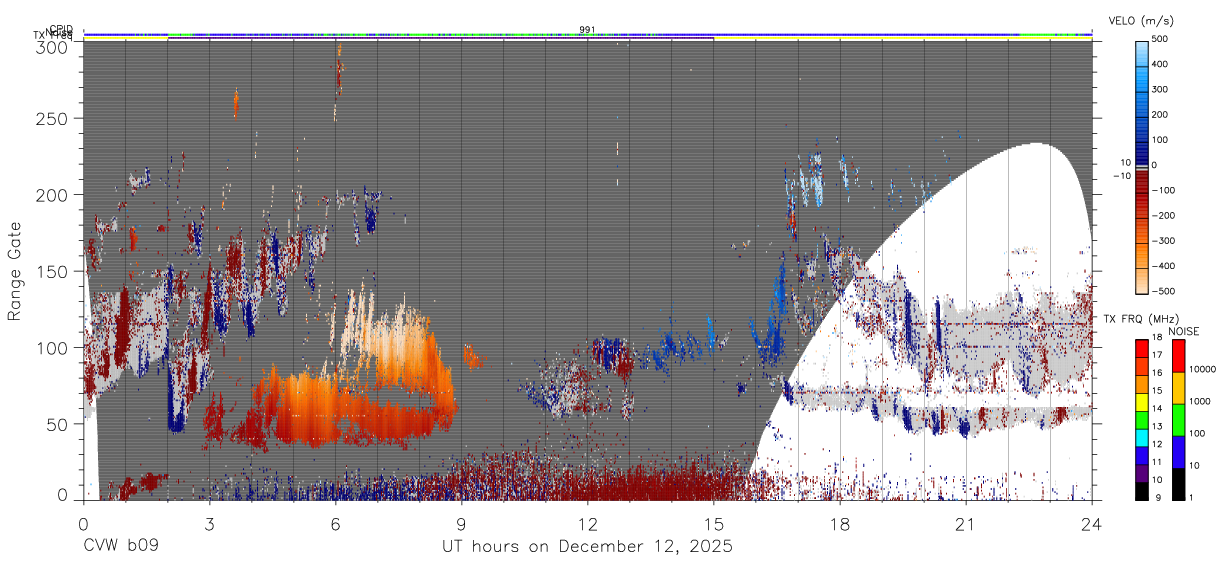Click the NOISE legend title
1228x567 pixels.
(x=1185, y=330)
